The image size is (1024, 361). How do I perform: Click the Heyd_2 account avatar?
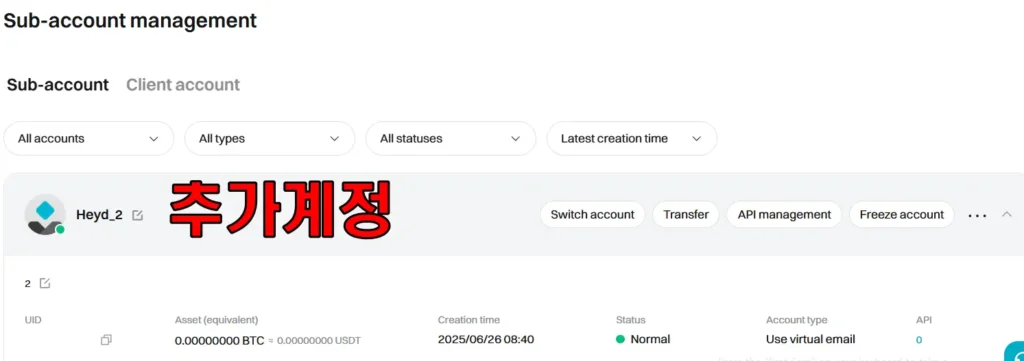pyautogui.click(x=45, y=214)
